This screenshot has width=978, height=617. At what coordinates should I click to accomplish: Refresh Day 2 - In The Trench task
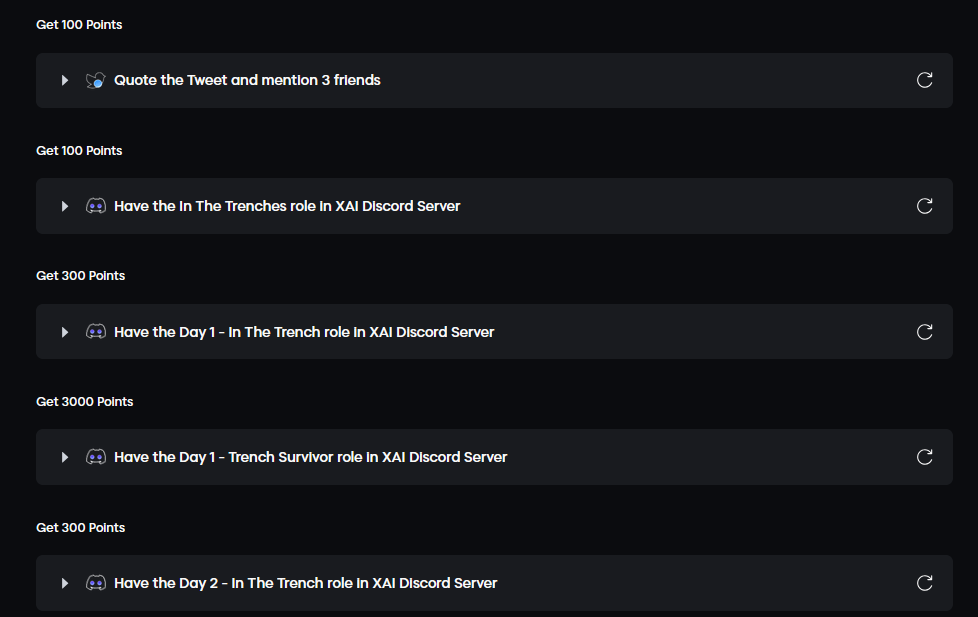click(925, 583)
